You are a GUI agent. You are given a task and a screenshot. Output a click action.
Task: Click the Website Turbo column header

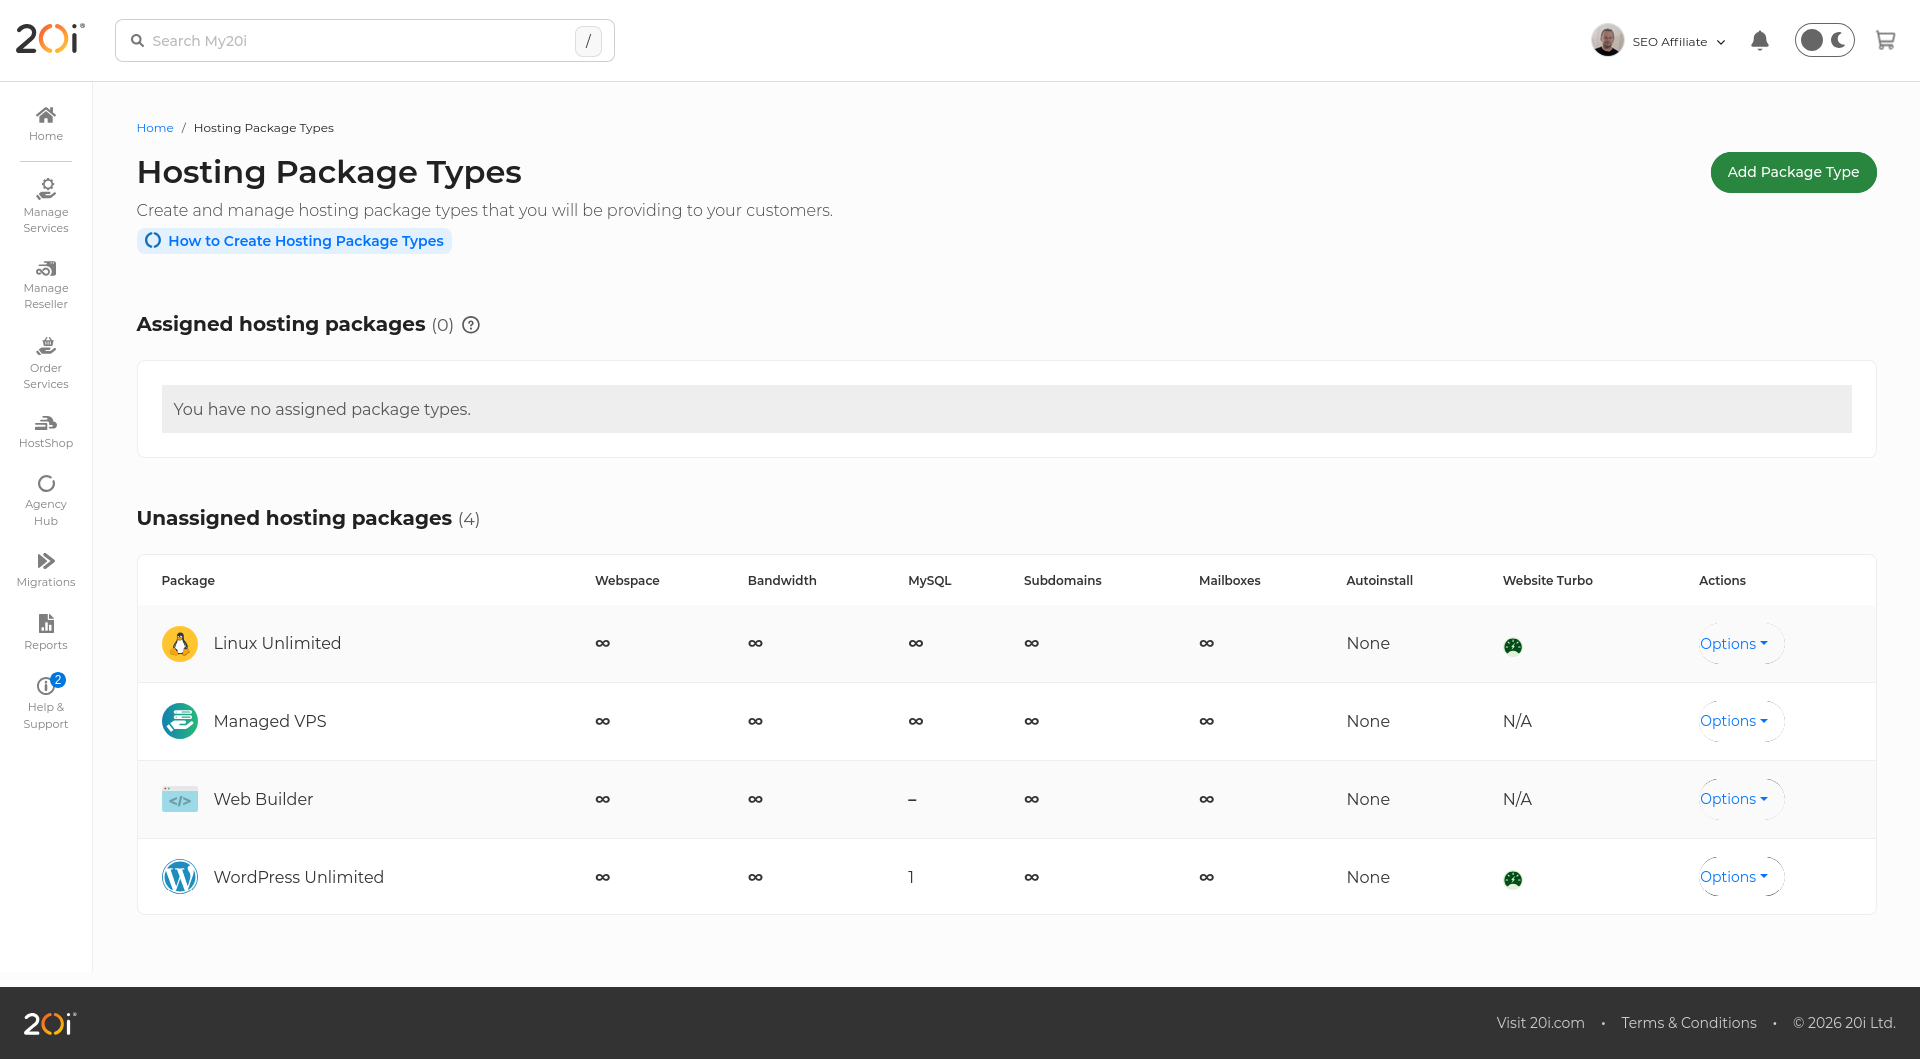pos(1547,581)
